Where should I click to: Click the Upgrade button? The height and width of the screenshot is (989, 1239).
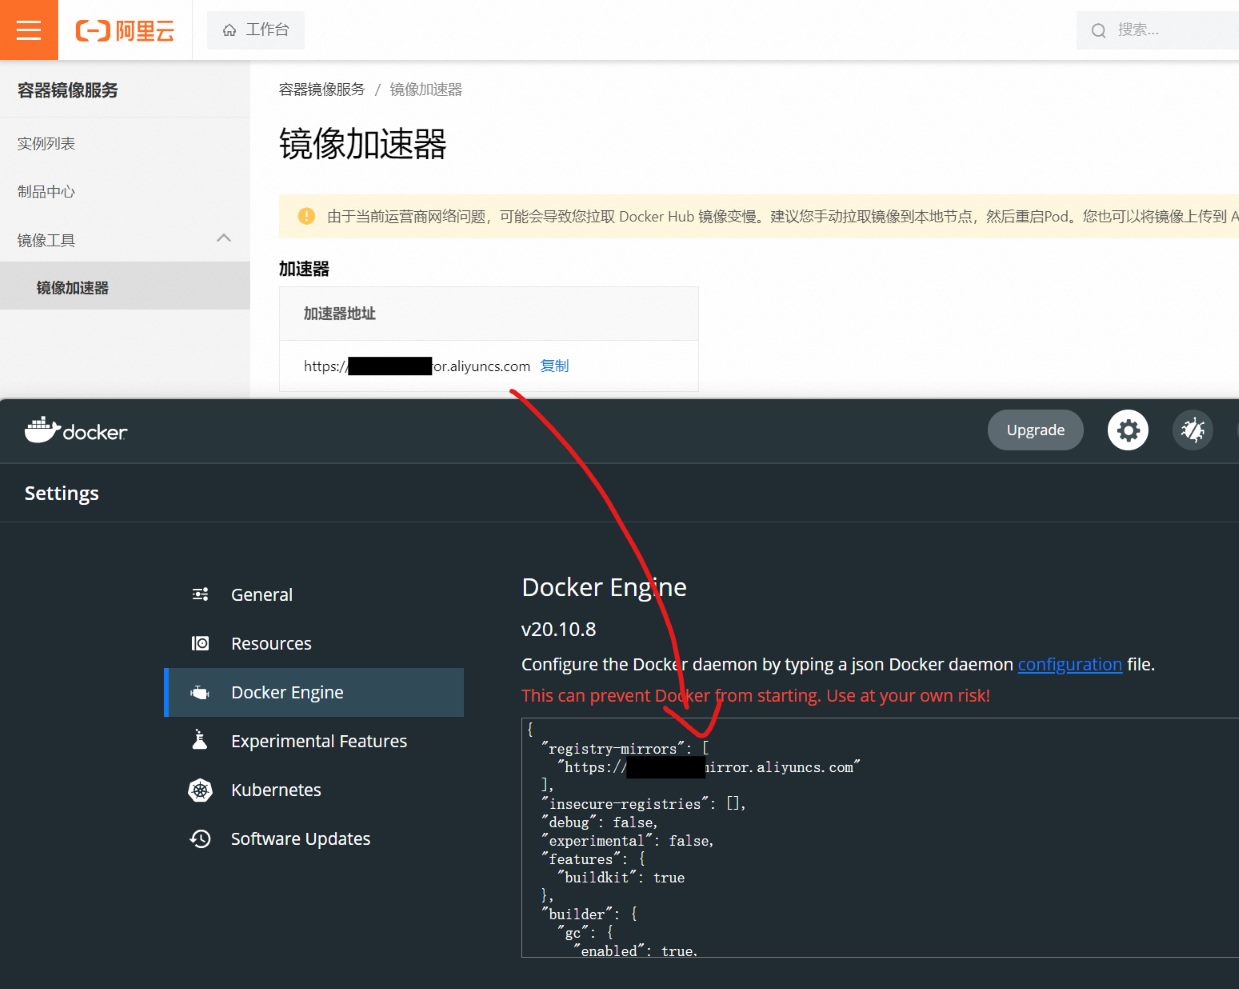[1035, 430]
